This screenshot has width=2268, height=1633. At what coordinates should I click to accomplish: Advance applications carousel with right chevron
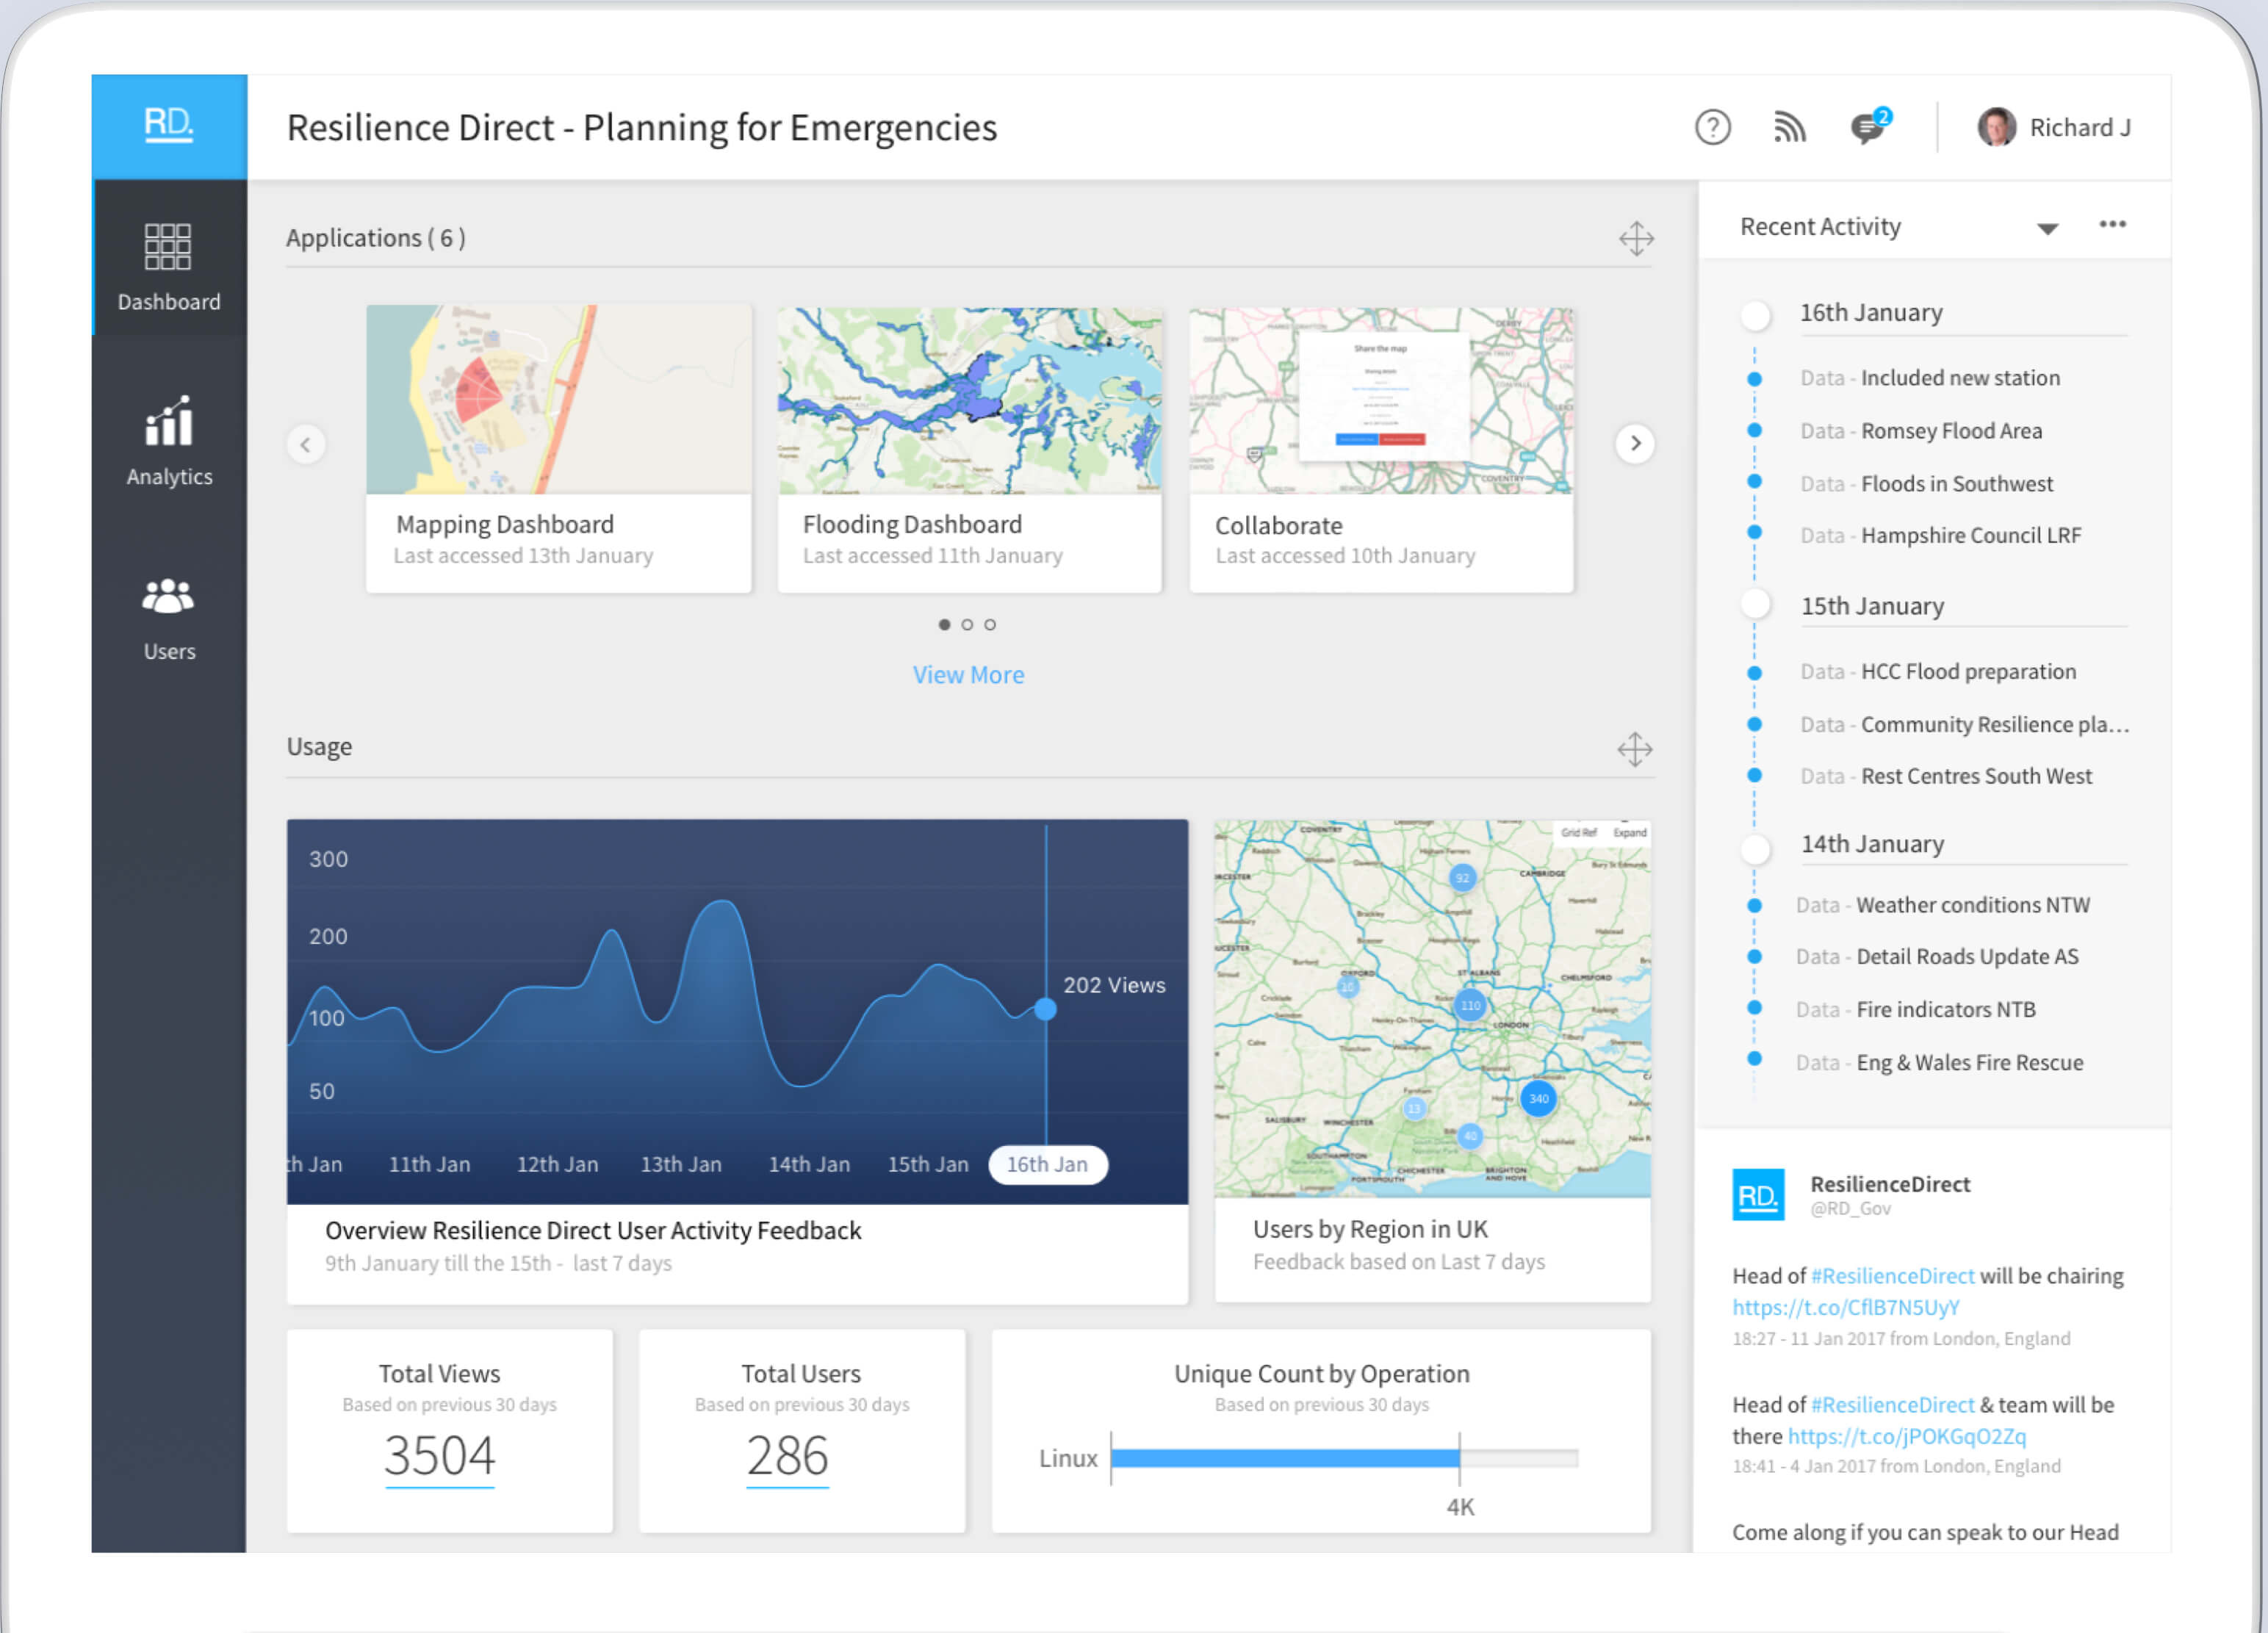1635,443
